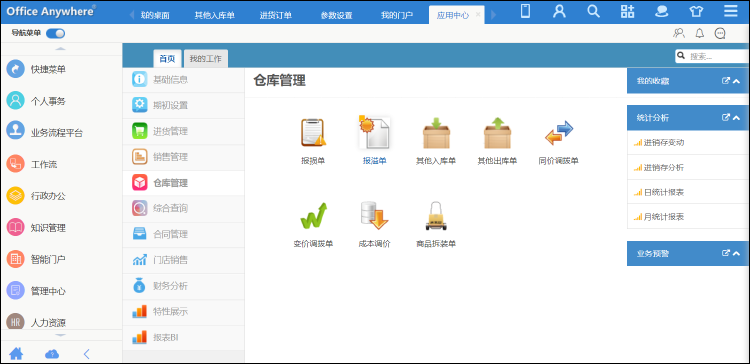The height and width of the screenshot is (364, 750).
Task: Click the T-shirt theme icon
Action: (x=696, y=11)
